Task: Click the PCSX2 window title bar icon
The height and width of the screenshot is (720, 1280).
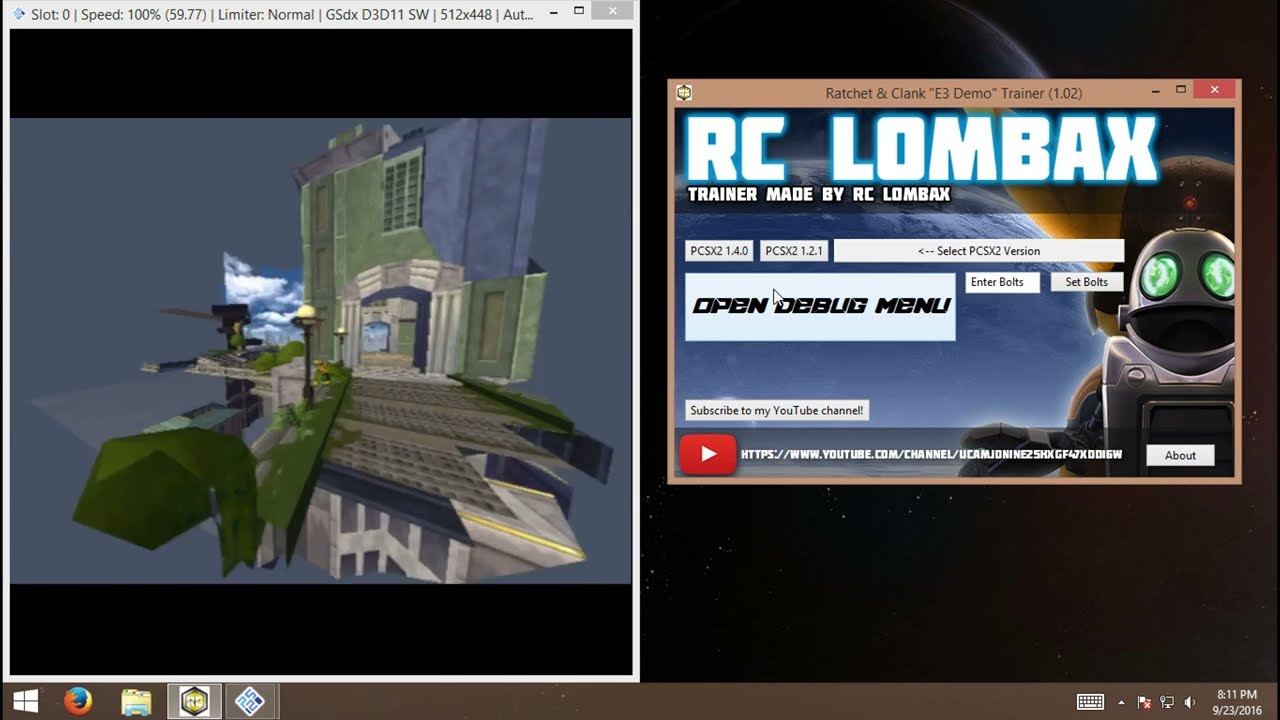Action: pyautogui.click(x=19, y=14)
